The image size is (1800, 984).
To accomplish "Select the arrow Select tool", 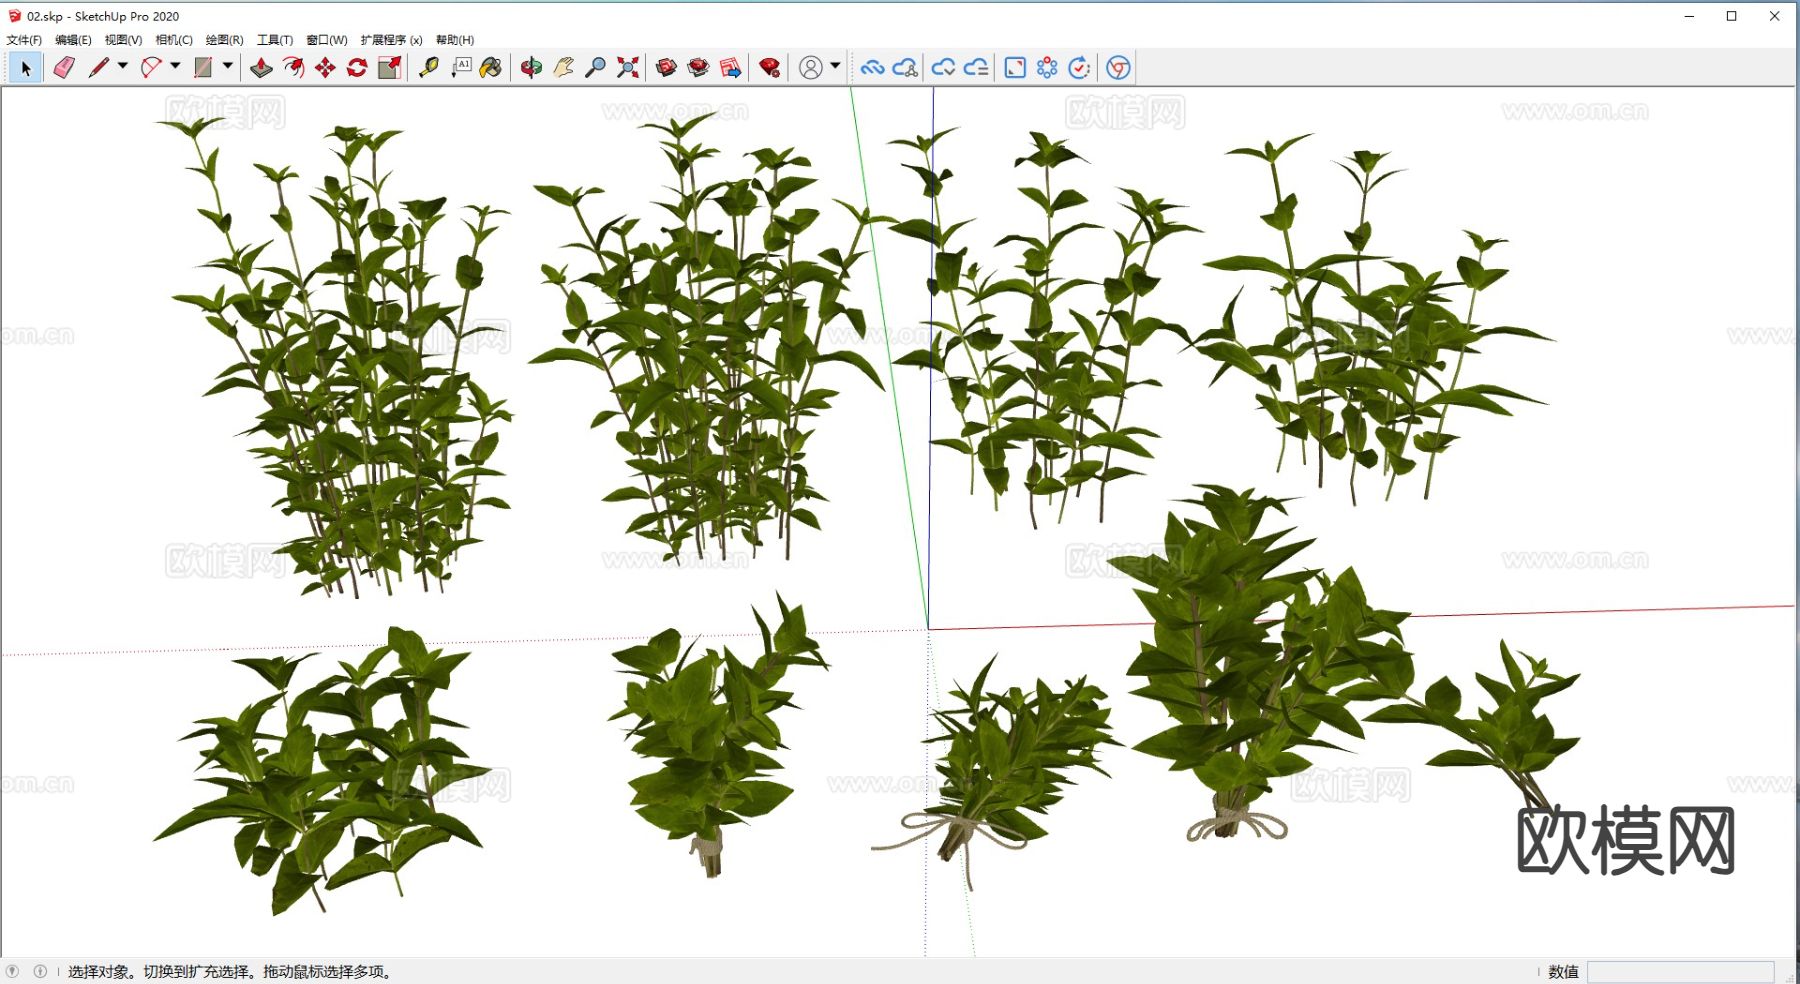I will pos(26,68).
